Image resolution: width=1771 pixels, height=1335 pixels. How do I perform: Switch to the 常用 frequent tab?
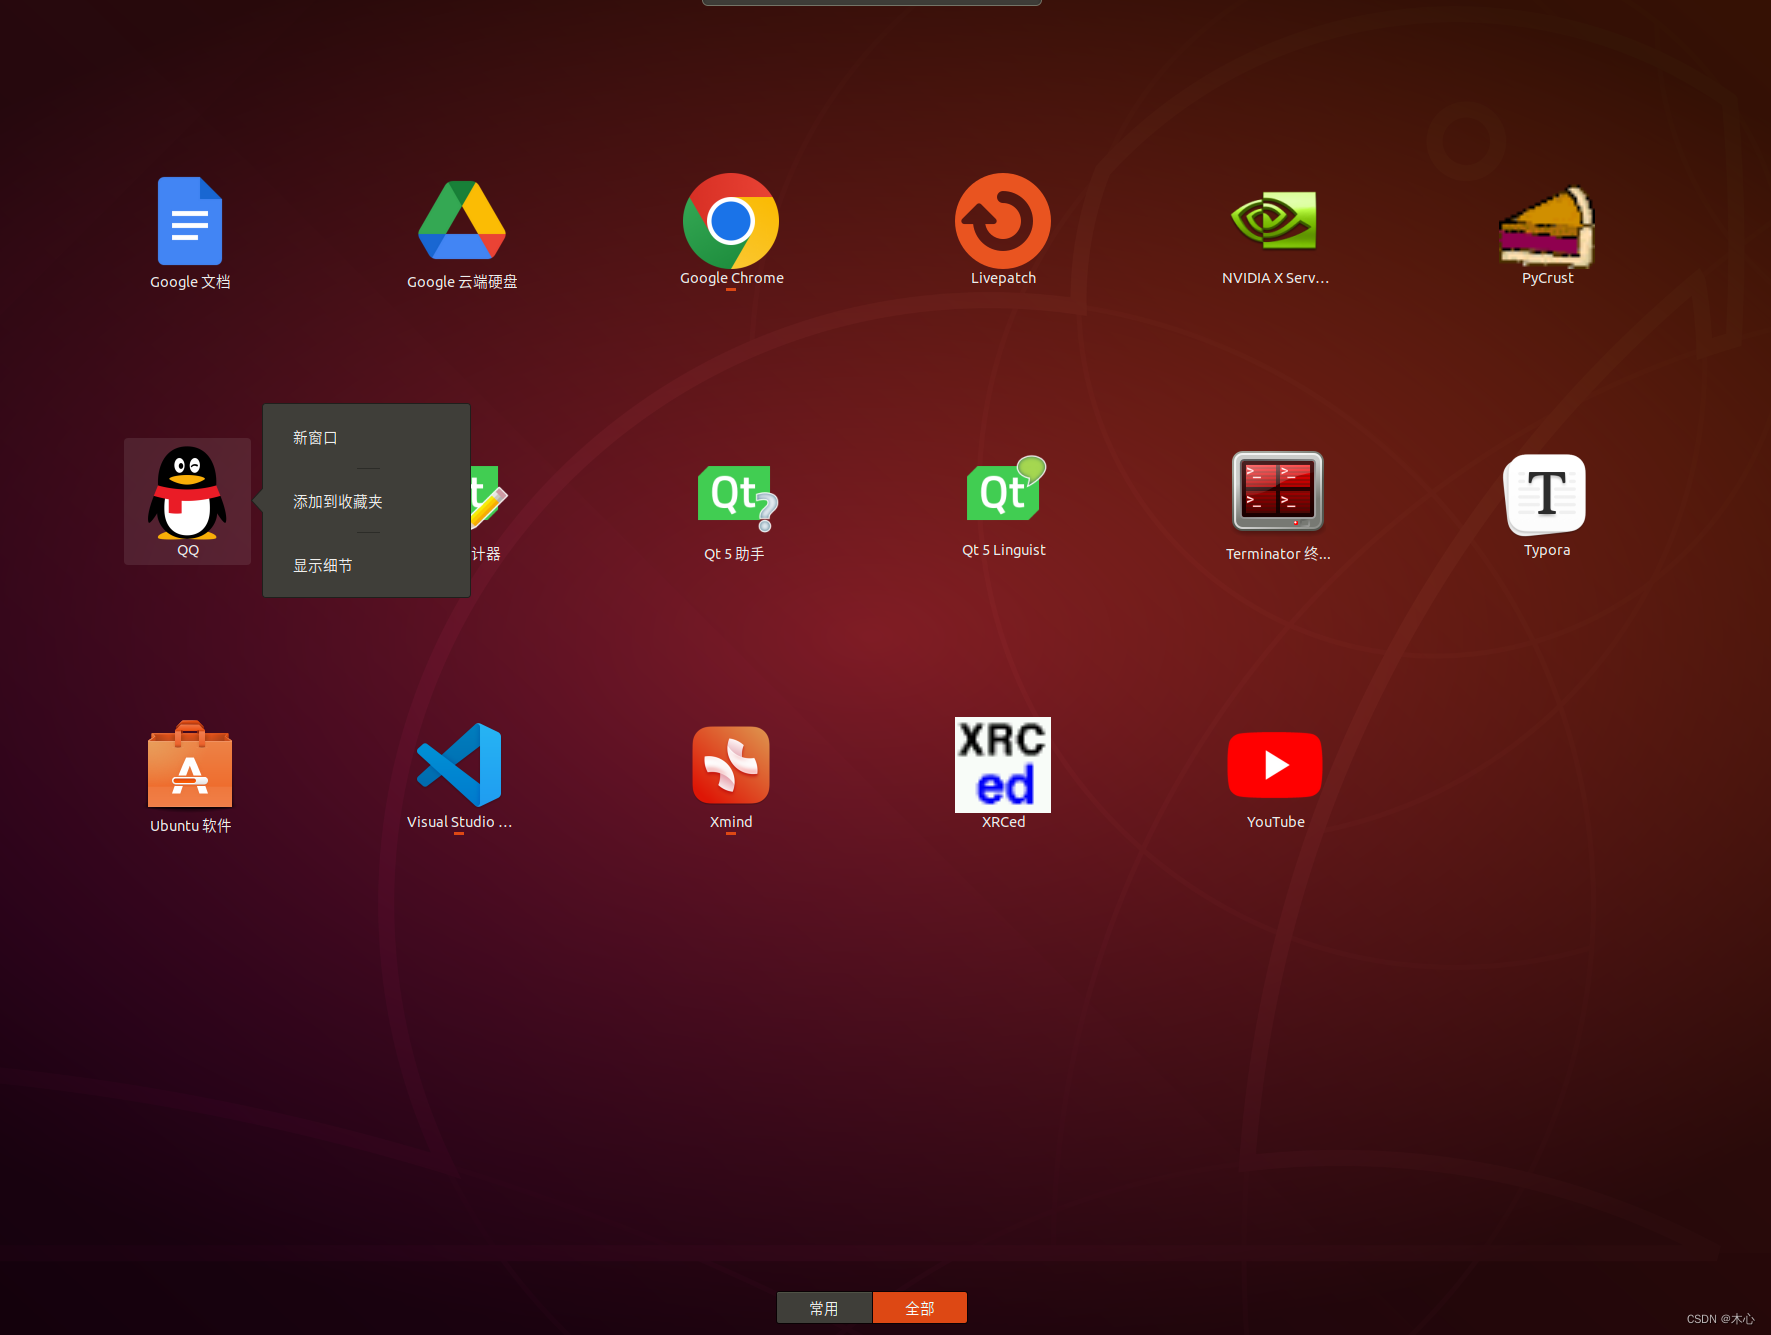[x=824, y=1308]
